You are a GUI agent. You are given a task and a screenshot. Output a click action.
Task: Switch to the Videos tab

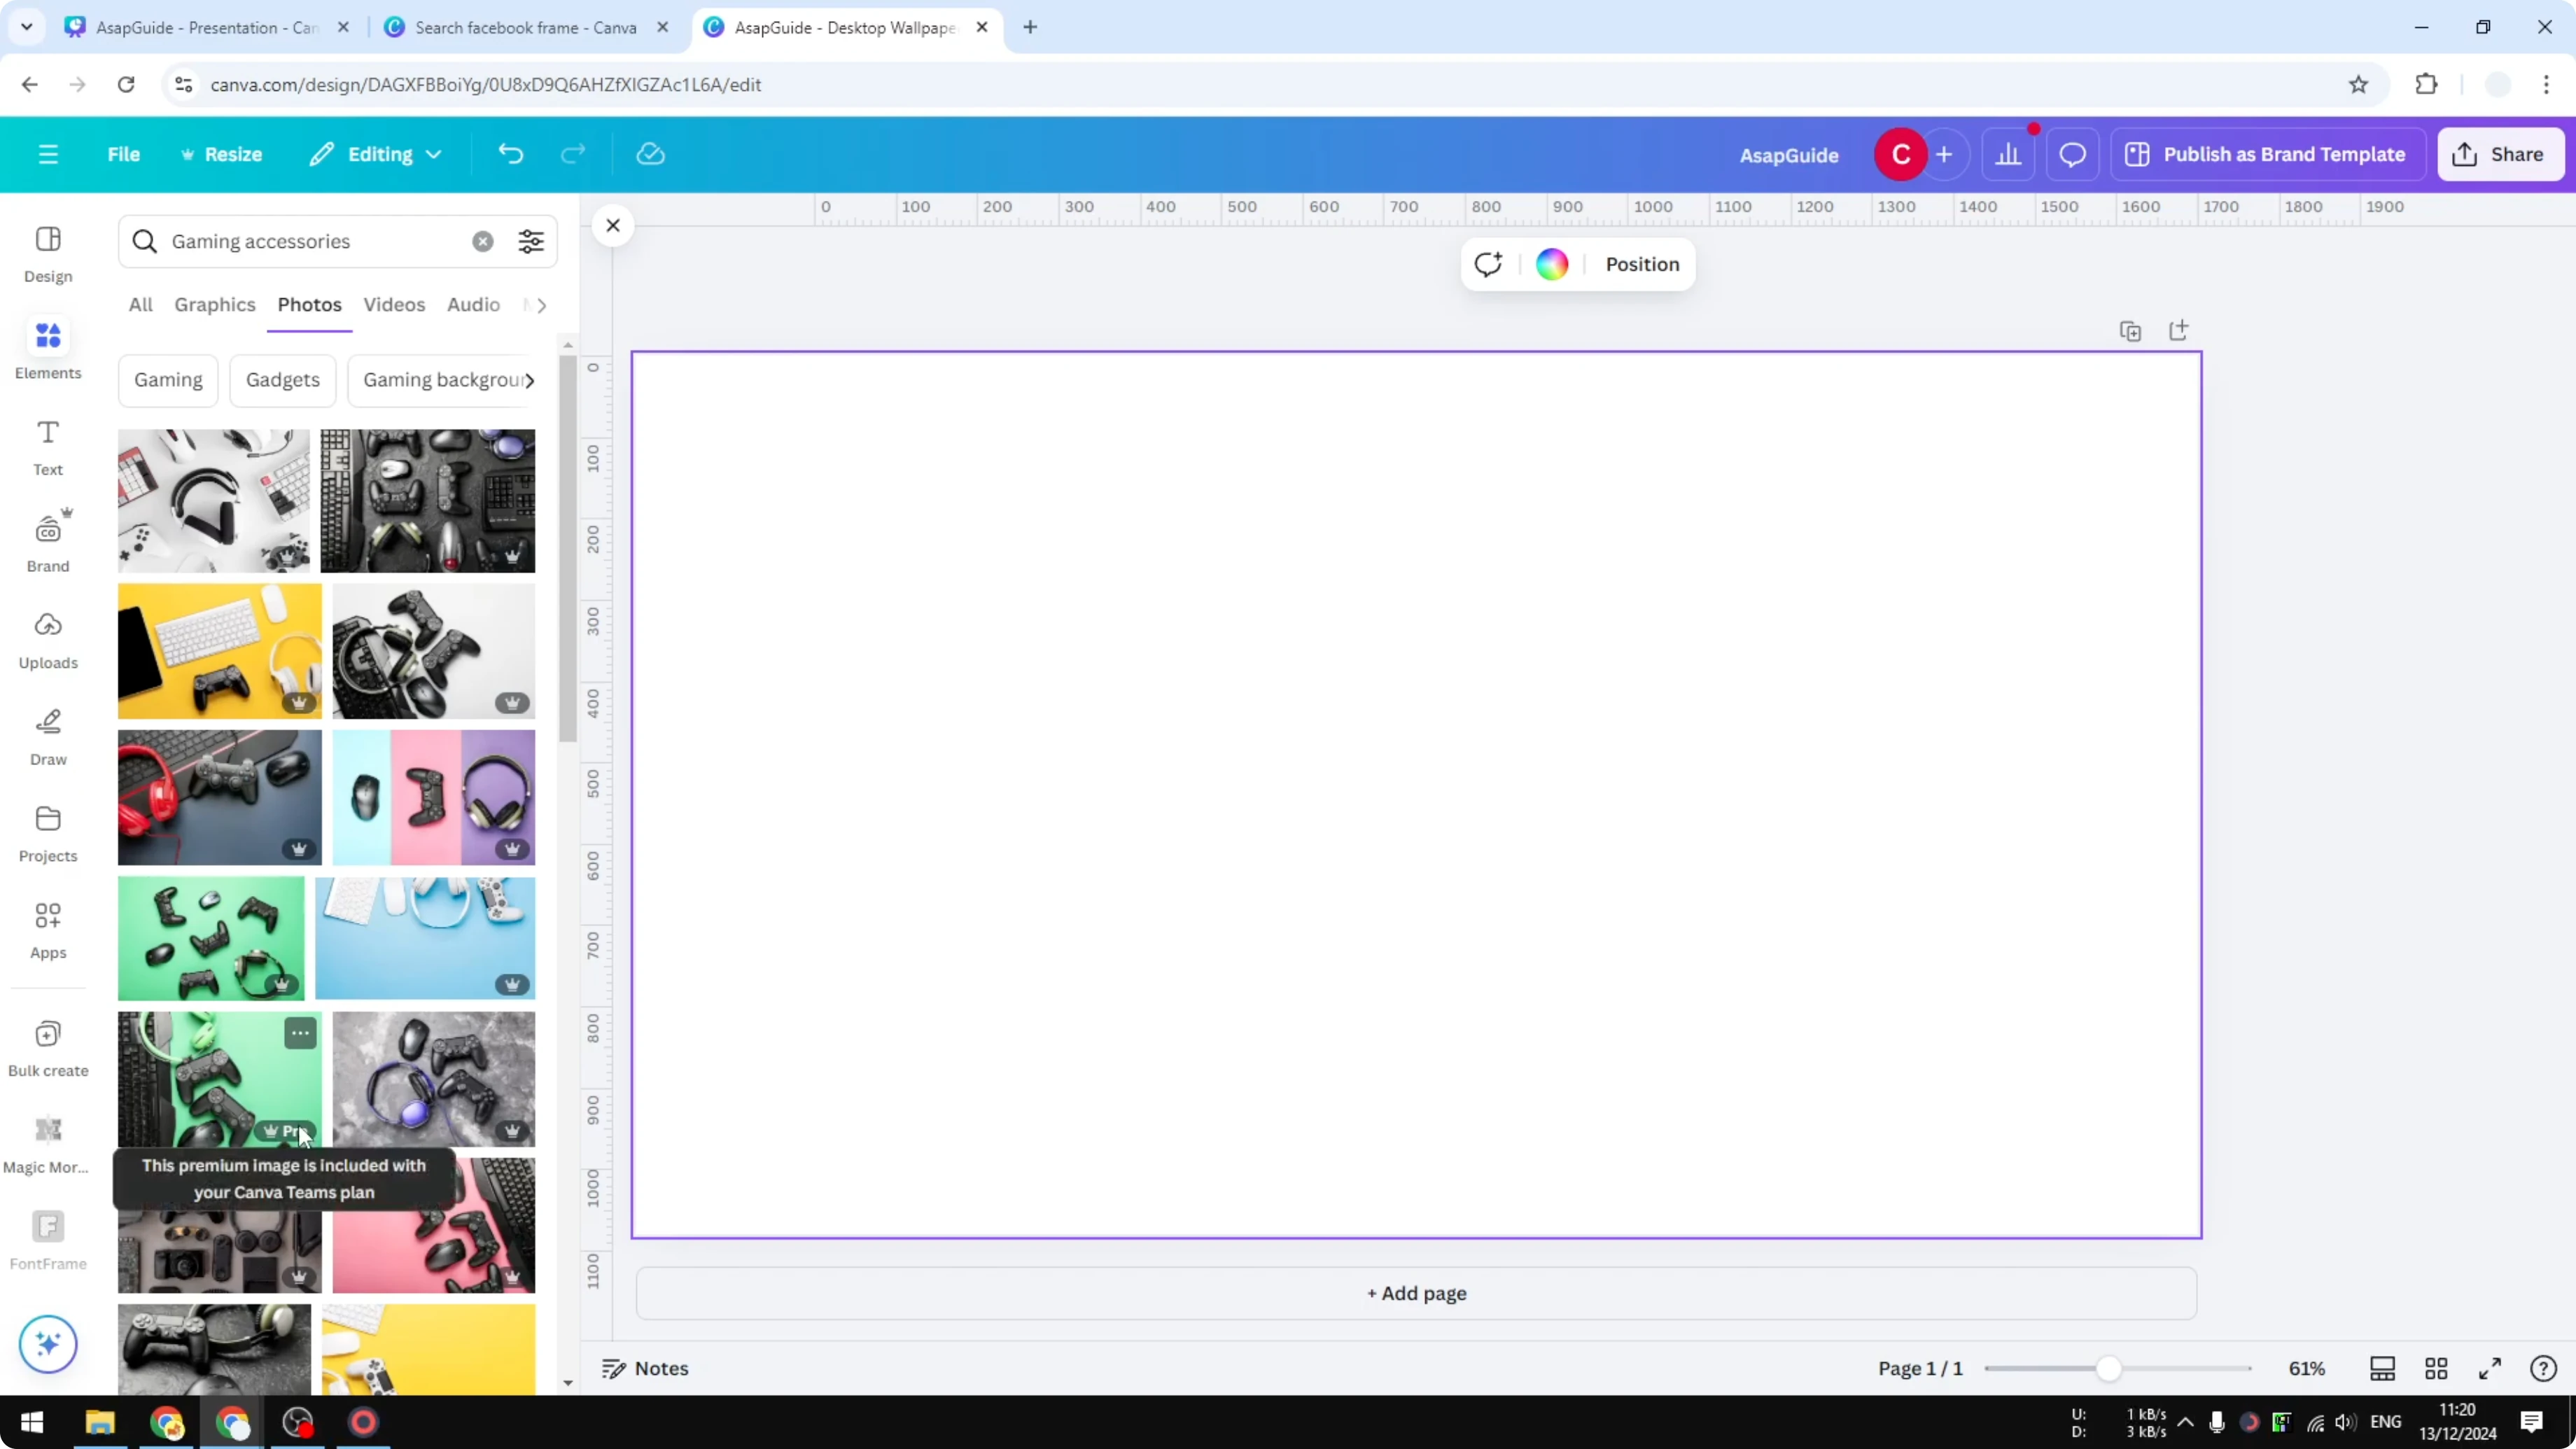pos(394,304)
